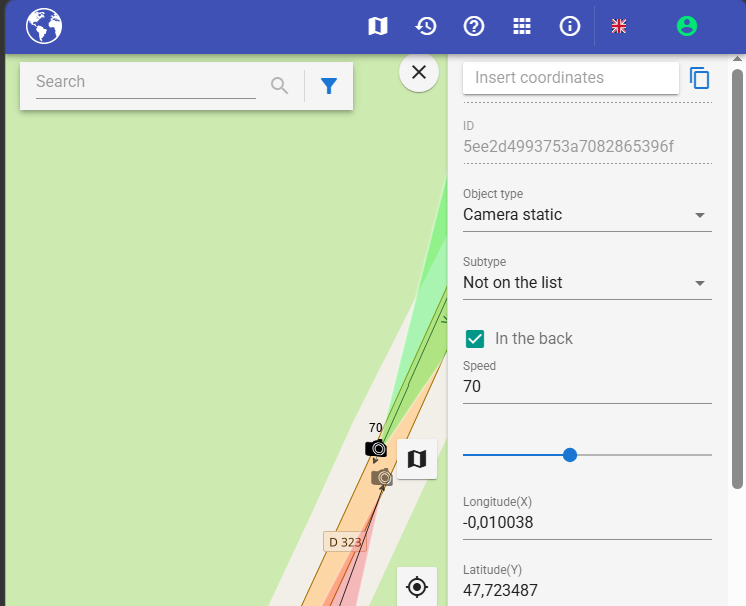Click the Latitude(Y) value field
The width and height of the screenshot is (746, 606).
pos(587,590)
